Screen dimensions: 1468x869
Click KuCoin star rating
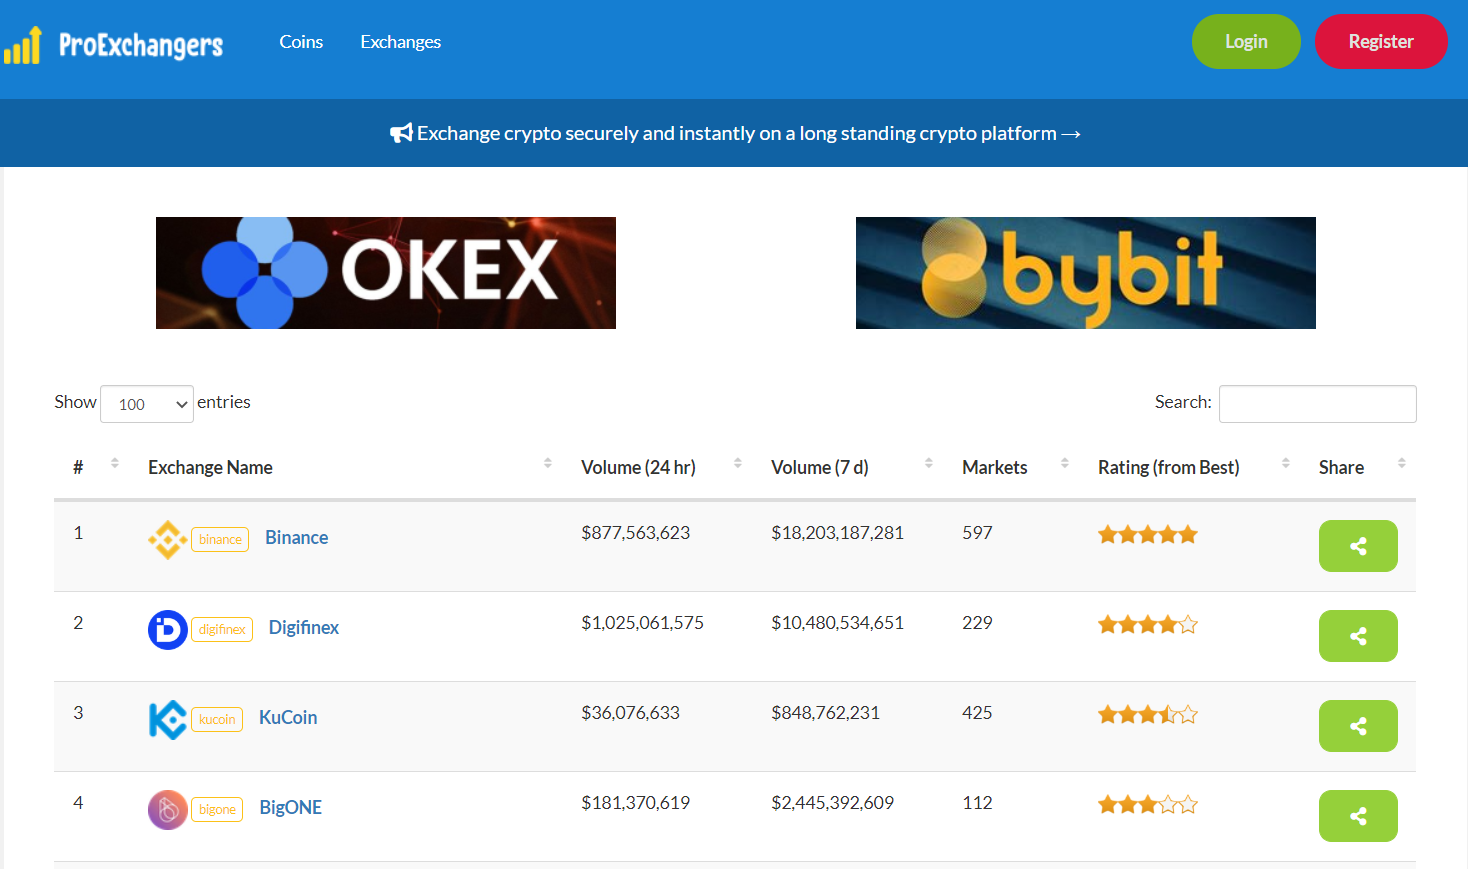pyautogui.click(x=1148, y=715)
